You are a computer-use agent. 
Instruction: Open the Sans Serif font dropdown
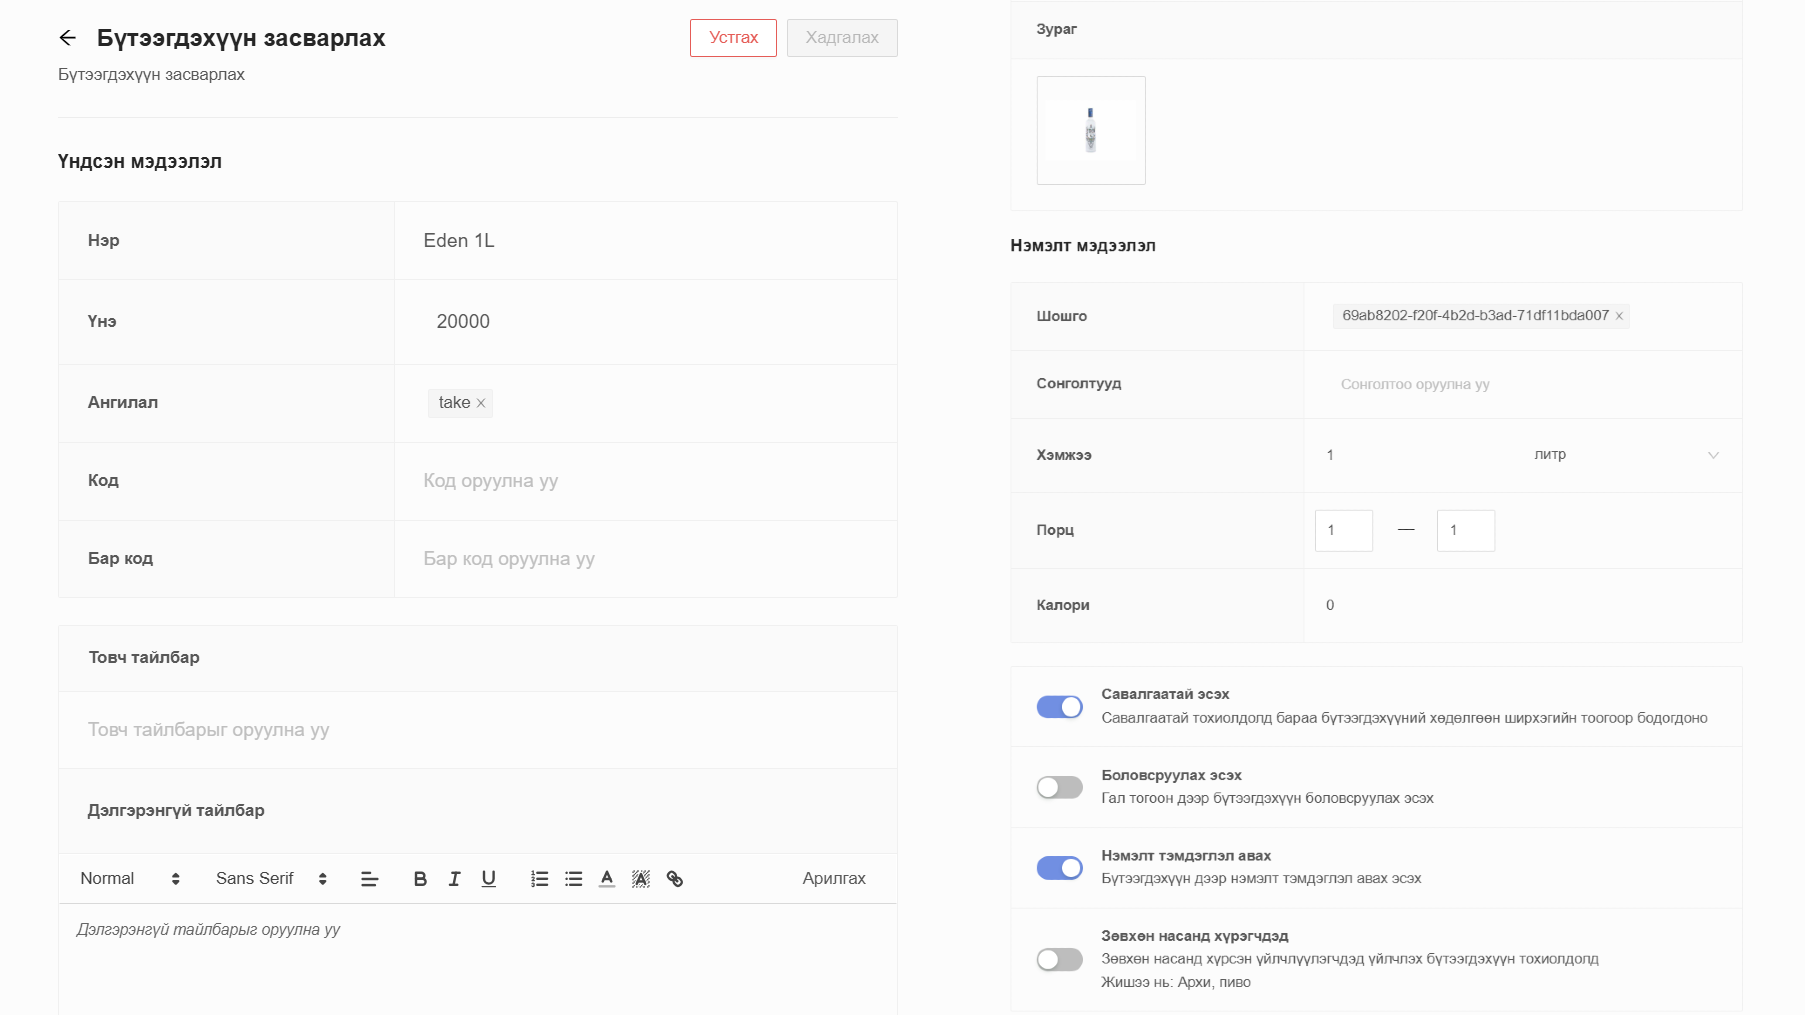tap(271, 879)
